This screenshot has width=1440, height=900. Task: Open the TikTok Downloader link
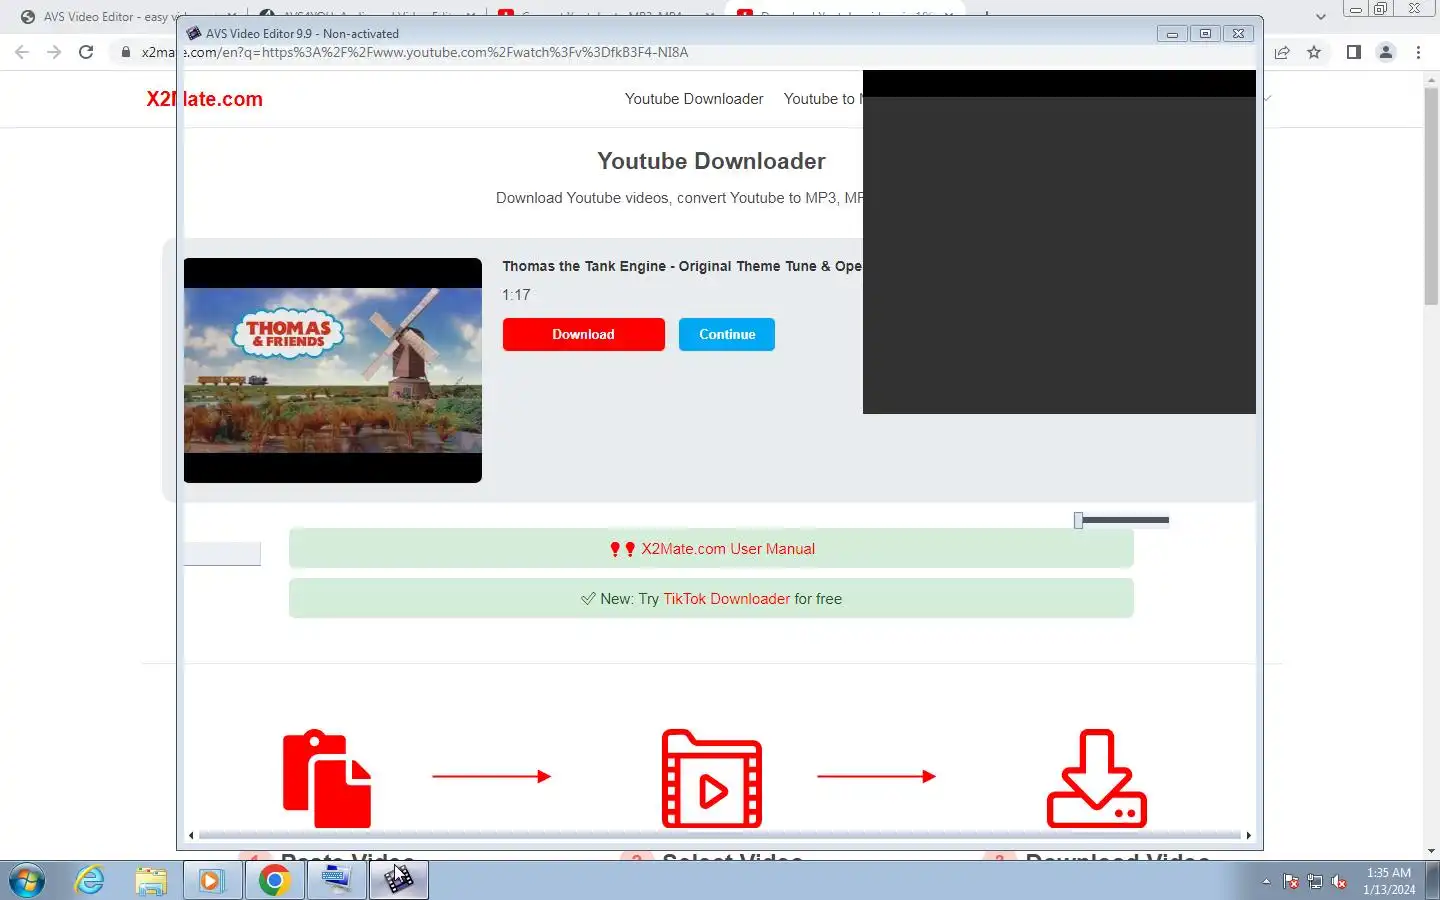point(727,599)
